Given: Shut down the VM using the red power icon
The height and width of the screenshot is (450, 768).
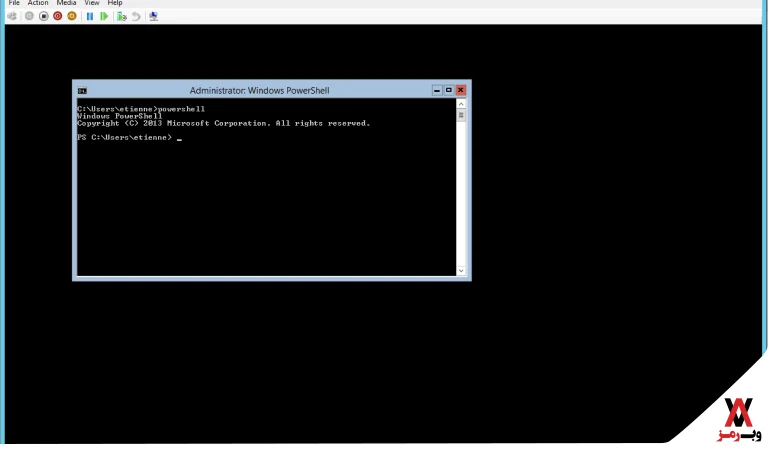Looking at the screenshot, I should click(x=58, y=16).
